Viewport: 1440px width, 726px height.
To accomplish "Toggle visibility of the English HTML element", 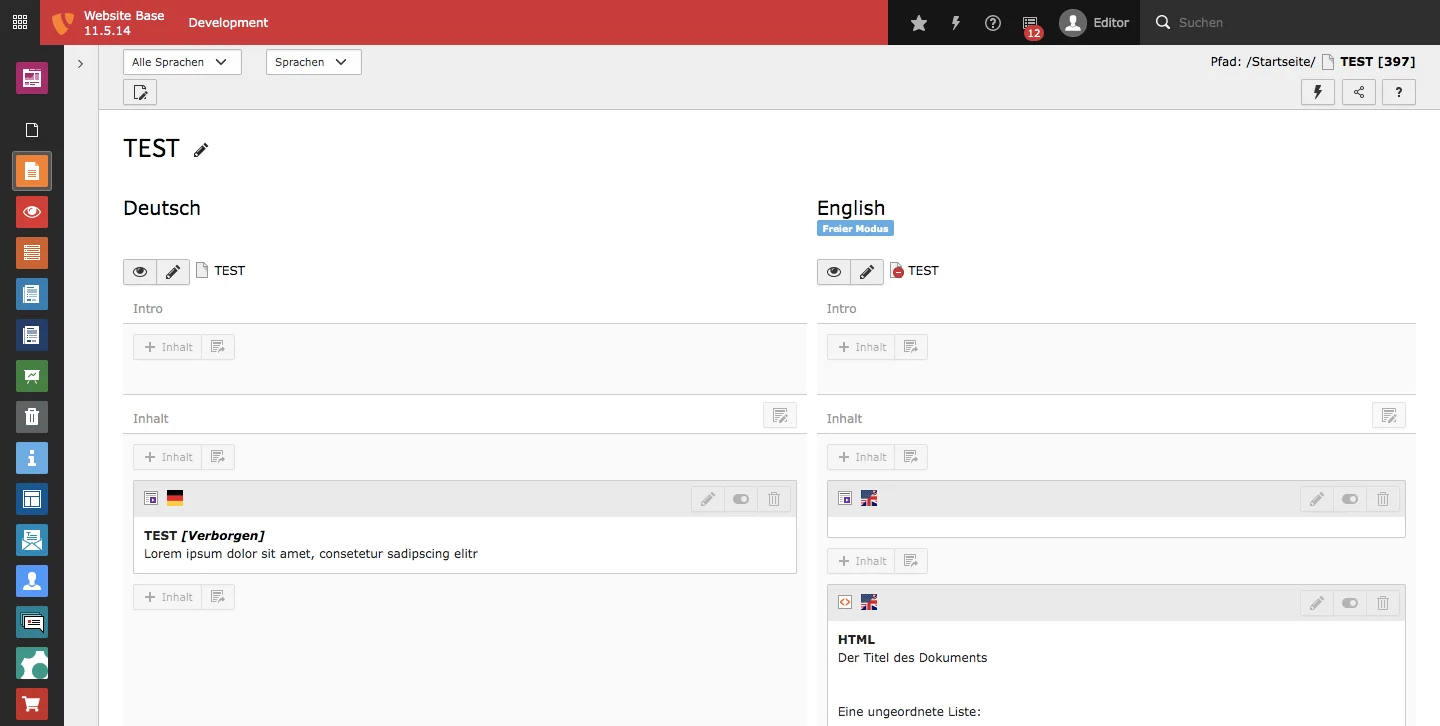I will (1350, 603).
